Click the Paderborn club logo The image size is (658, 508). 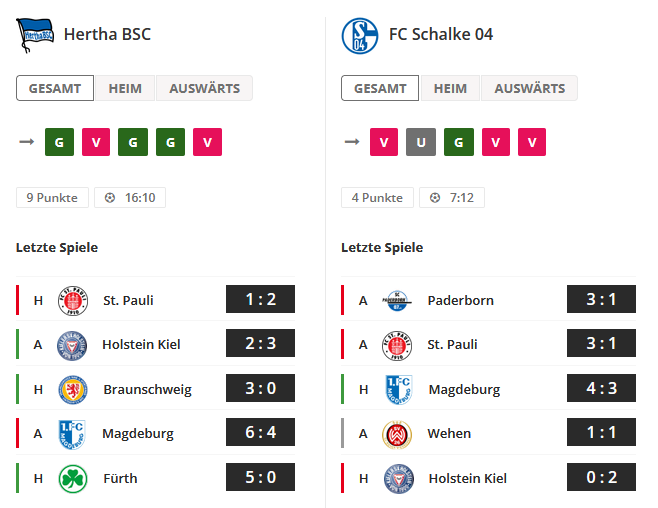[397, 301]
